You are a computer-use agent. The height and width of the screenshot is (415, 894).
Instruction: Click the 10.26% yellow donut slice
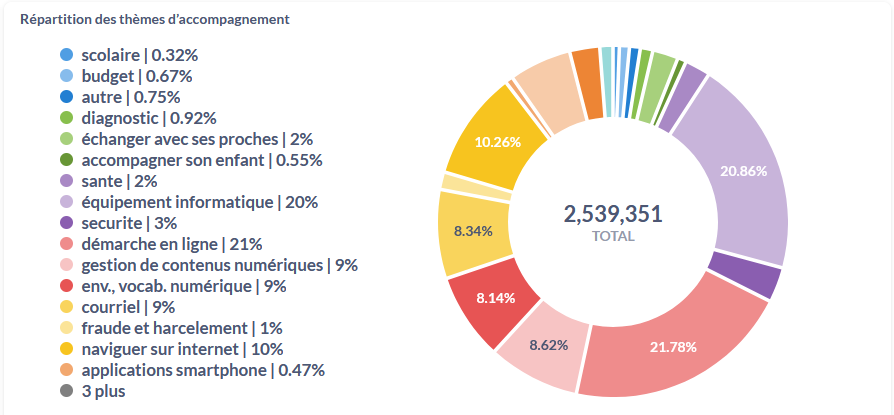(x=497, y=142)
